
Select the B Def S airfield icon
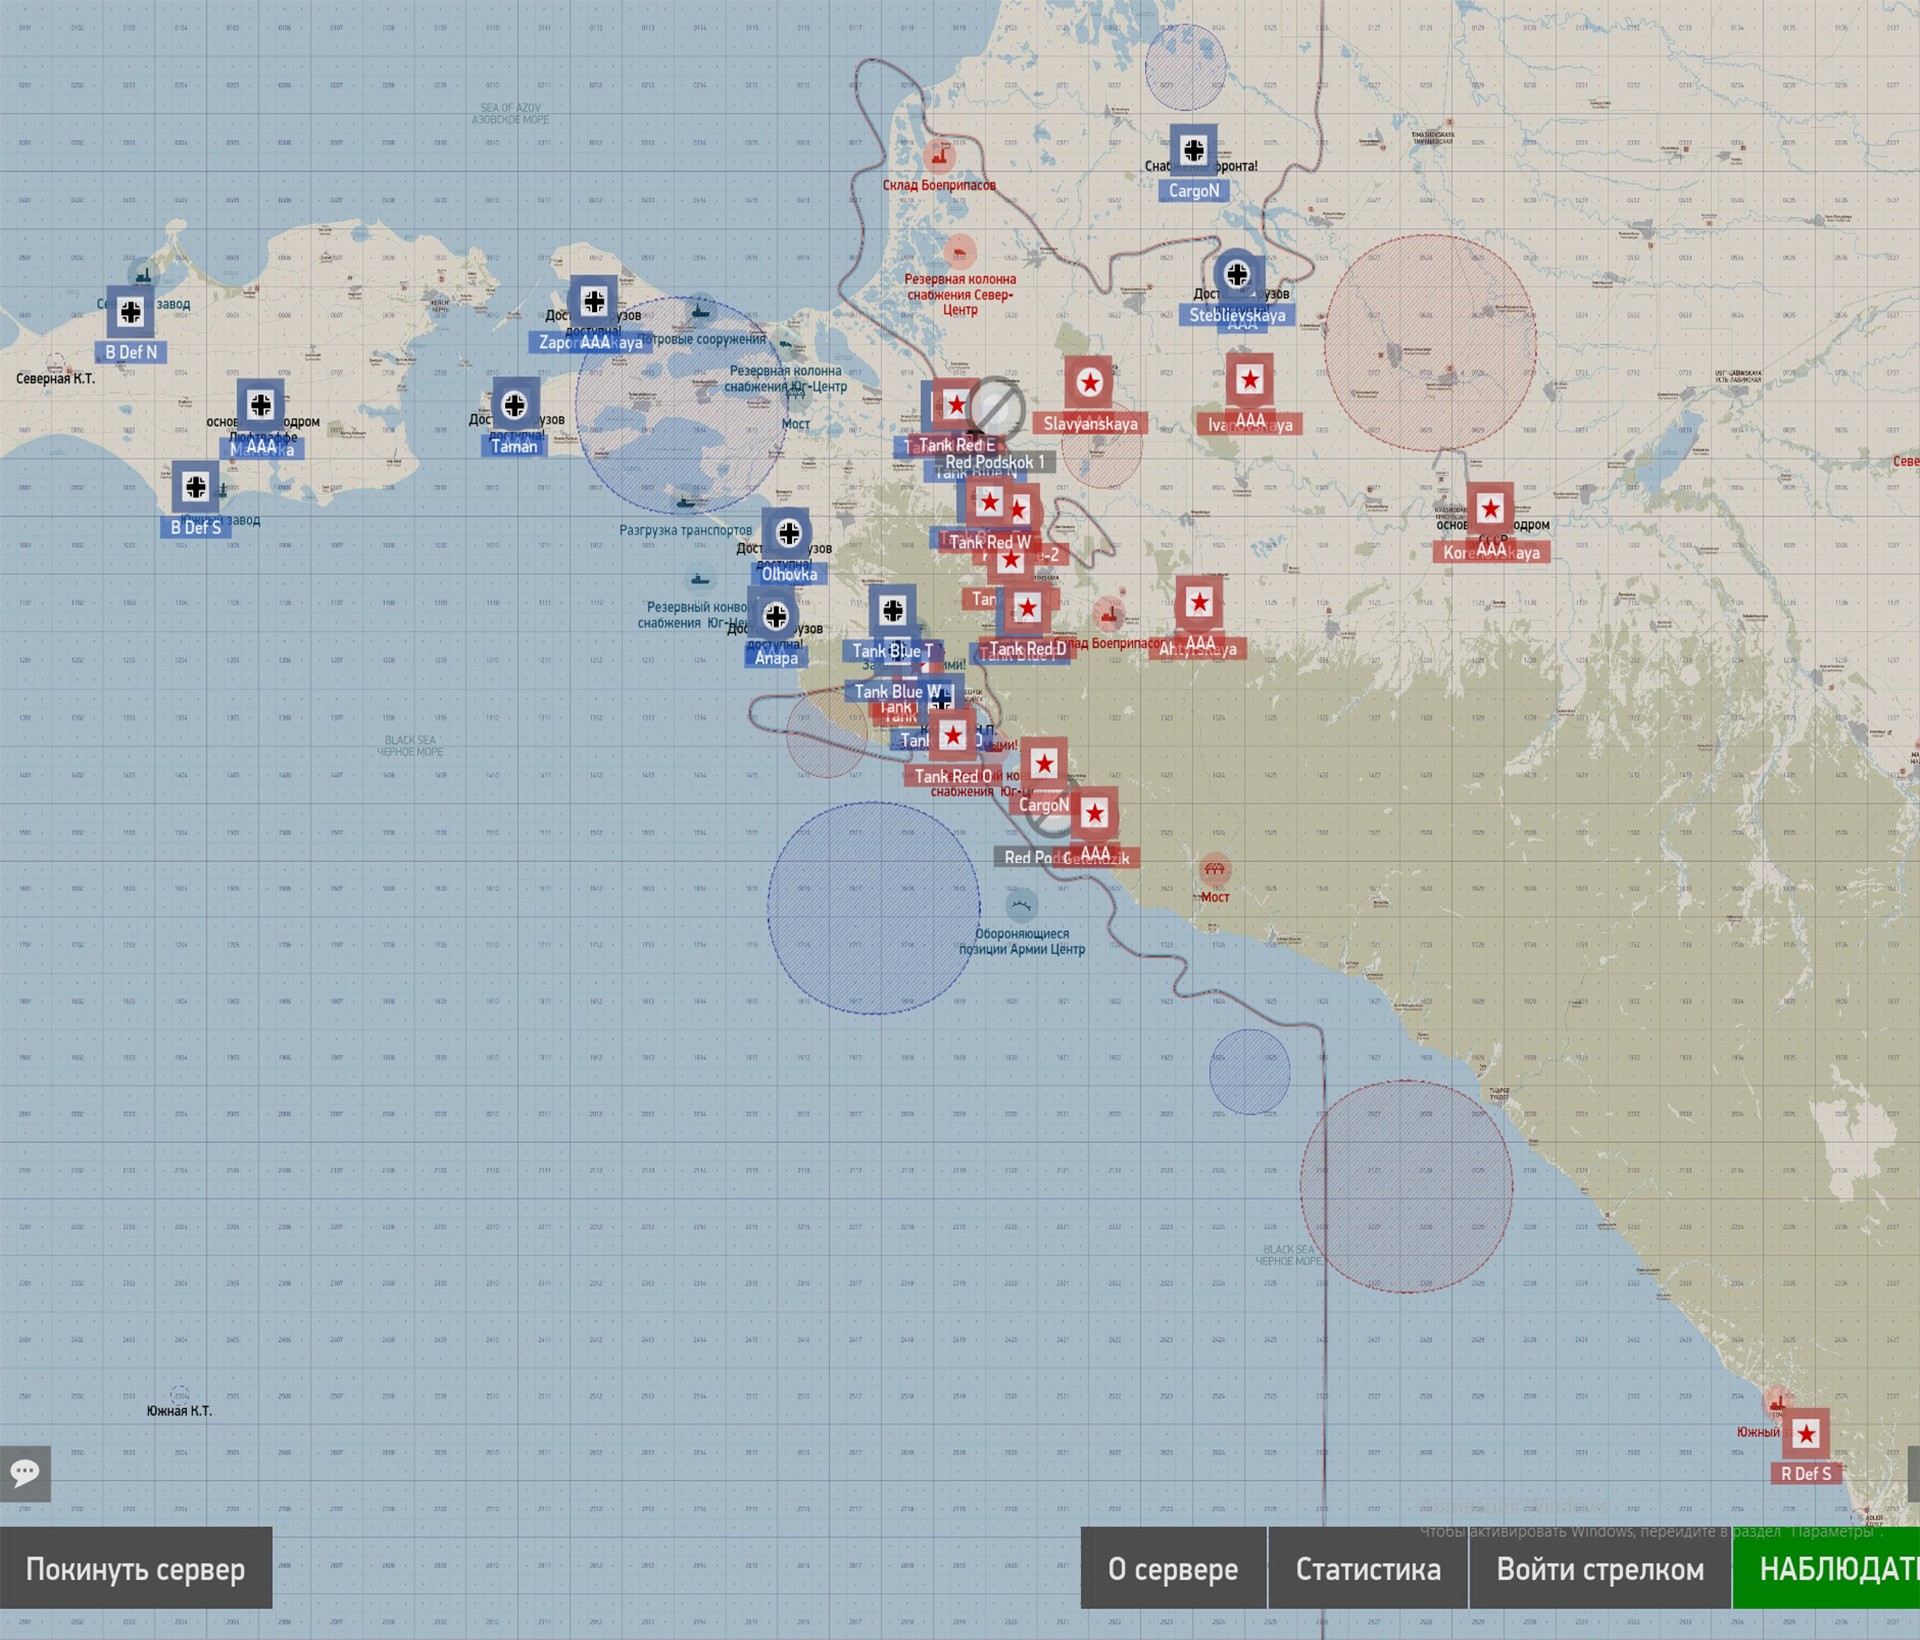[x=196, y=487]
